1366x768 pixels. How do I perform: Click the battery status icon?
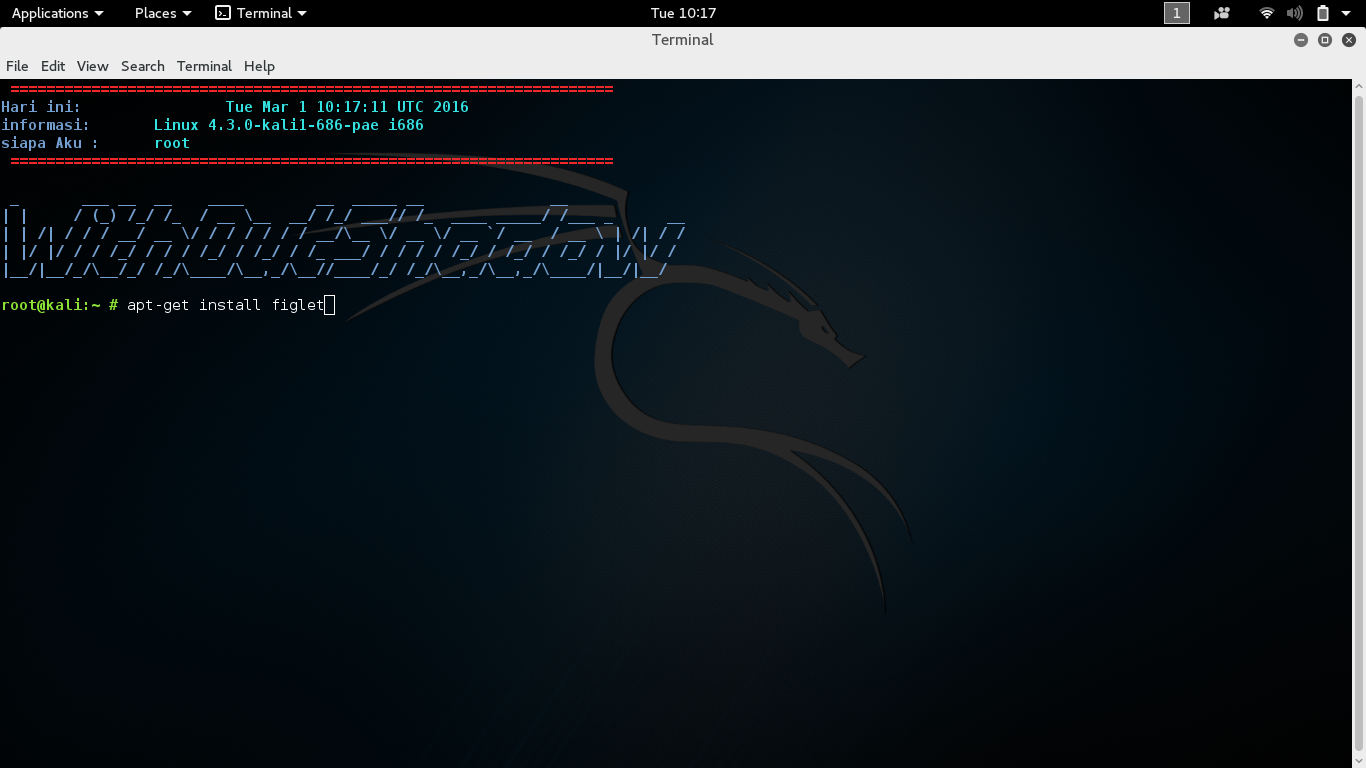(x=1322, y=13)
